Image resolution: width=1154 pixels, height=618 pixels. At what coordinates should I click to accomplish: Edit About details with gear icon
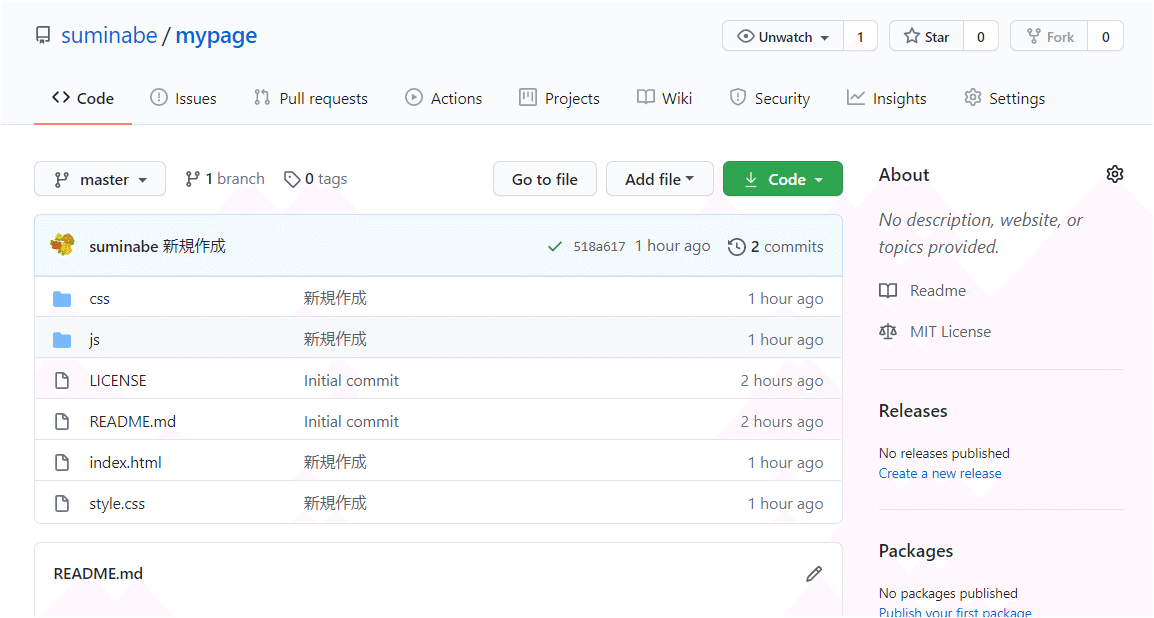tap(1114, 174)
